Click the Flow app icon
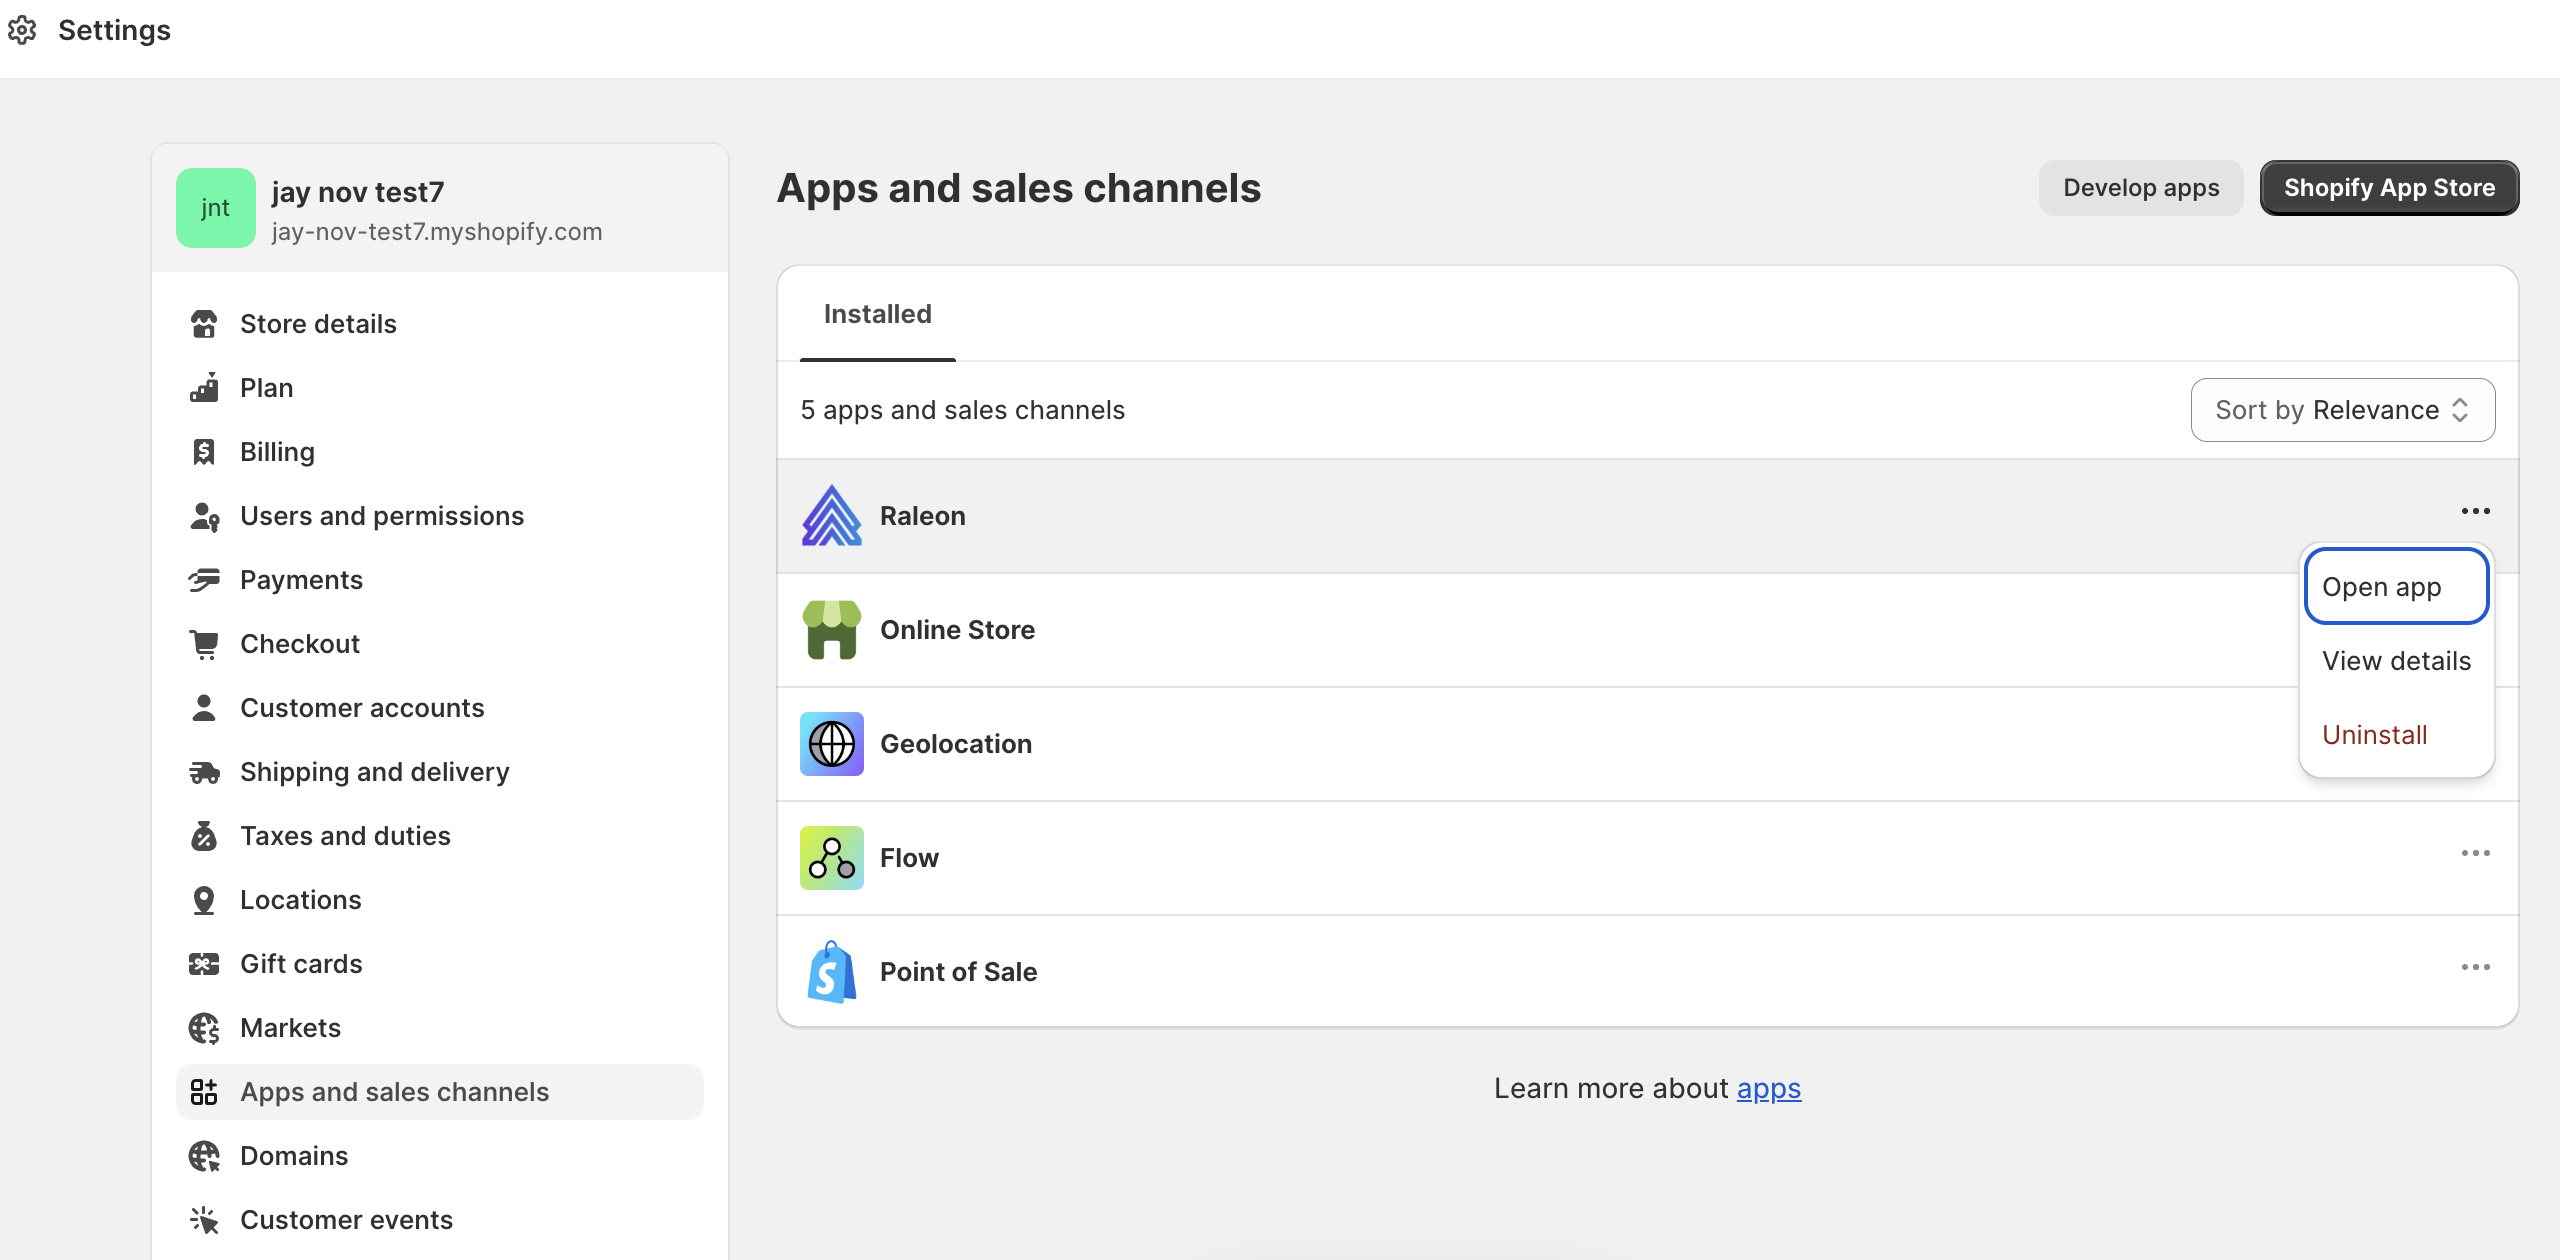Screen dimensions: 2560x1260 (x=831, y=858)
